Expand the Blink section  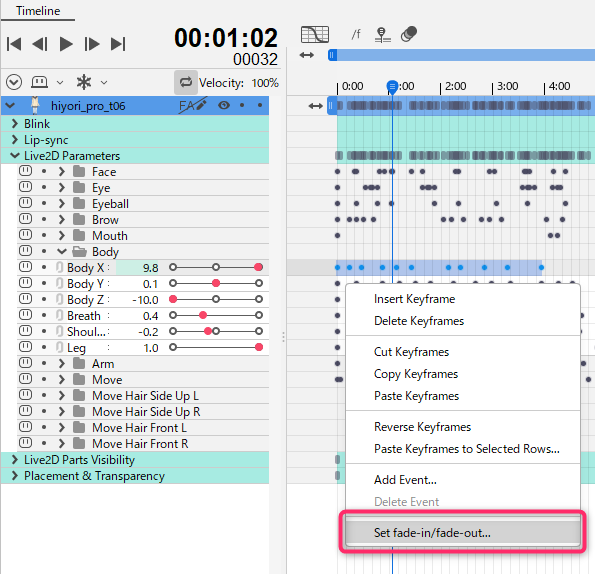[x=14, y=123]
